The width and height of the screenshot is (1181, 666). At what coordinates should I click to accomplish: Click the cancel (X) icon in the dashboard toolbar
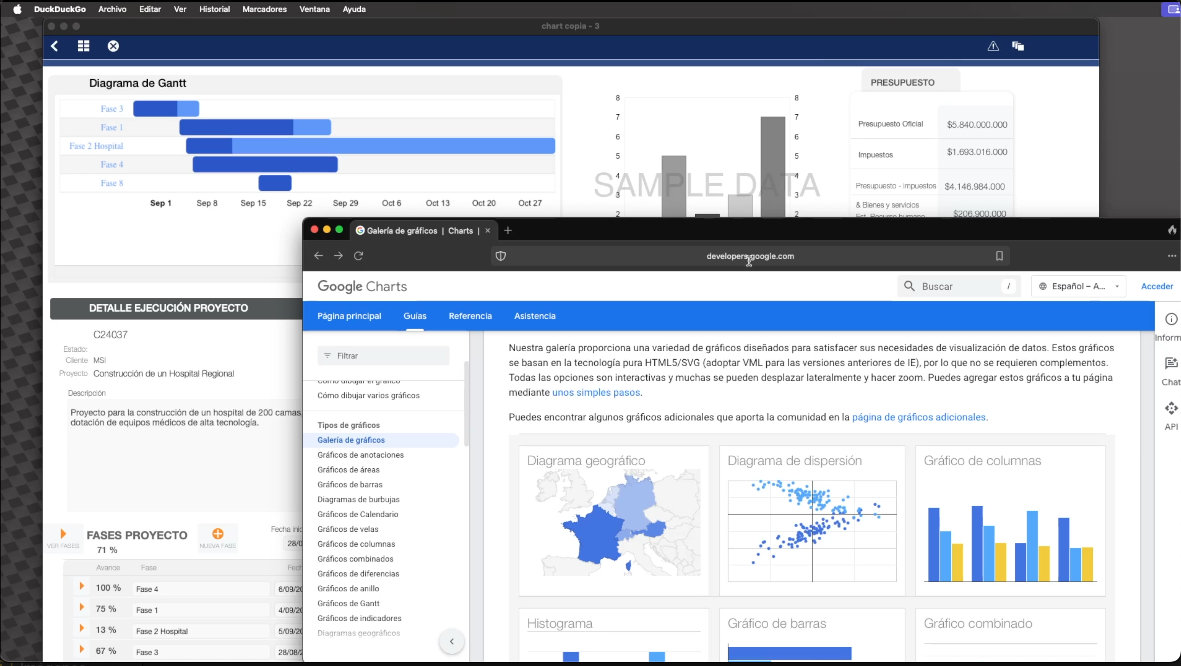coord(112,45)
